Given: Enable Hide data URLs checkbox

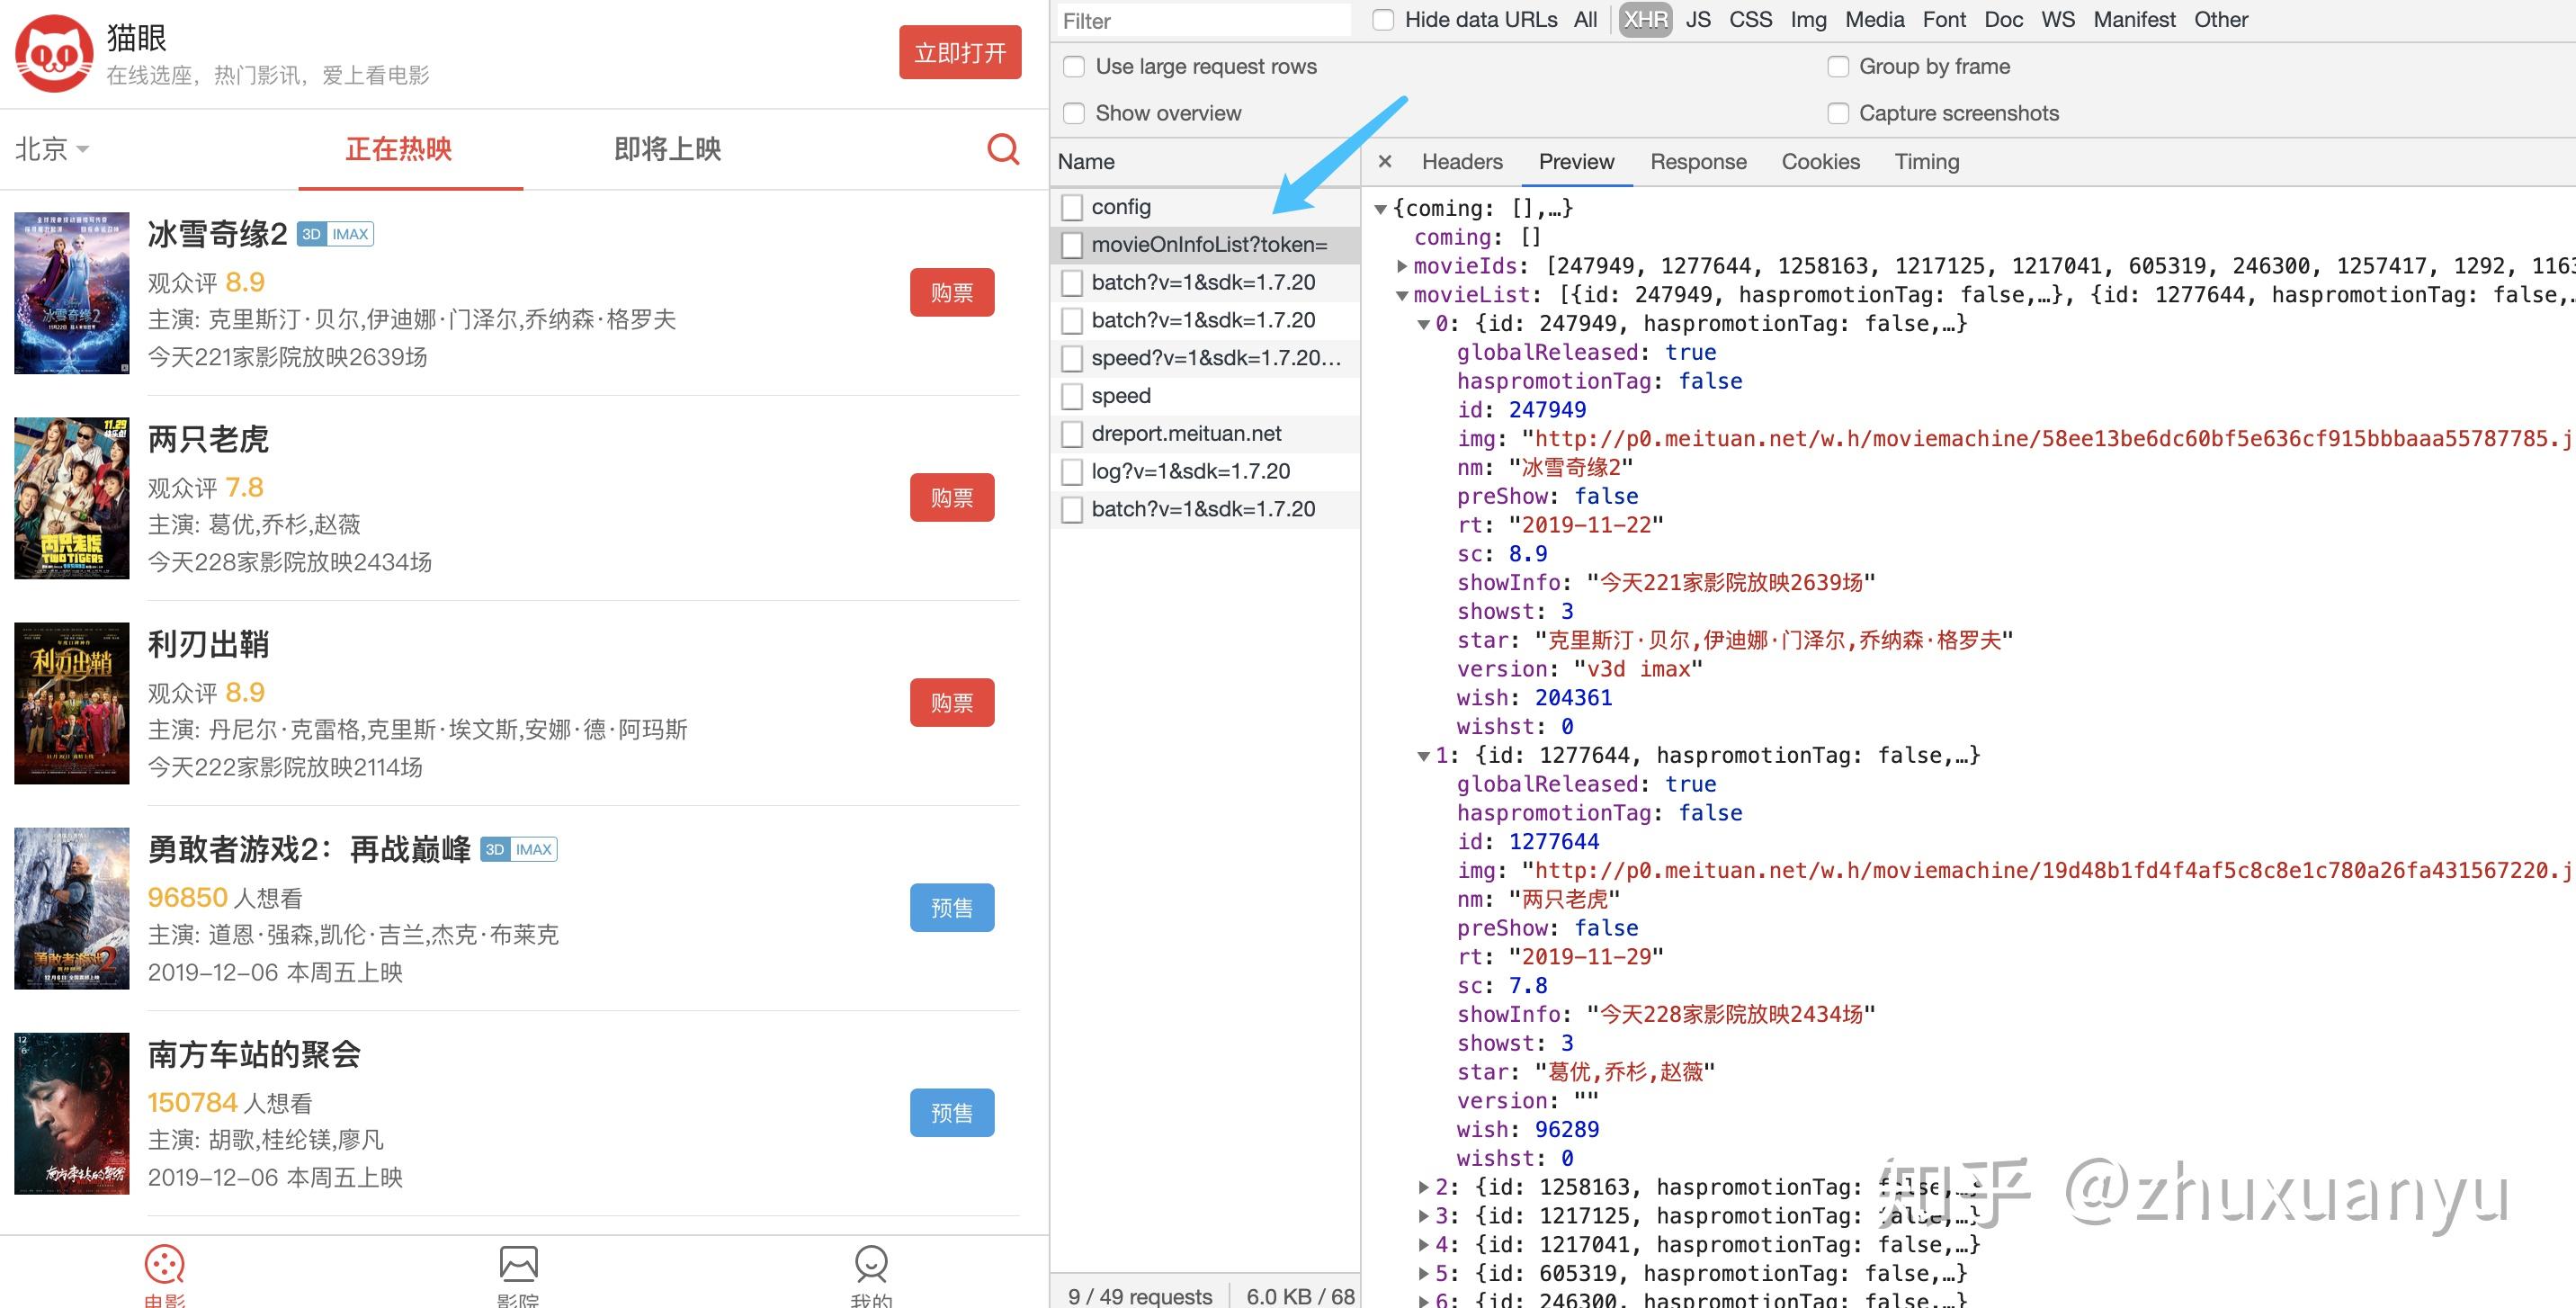Looking at the screenshot, I should (x=1383, y=20).
